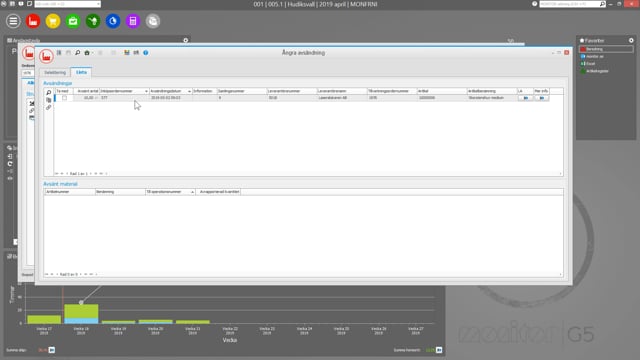This screenshot has width=640, height=360.
Task: Open the Till operationsnummer column sort arrow
Action: pyautogui.click(x=193, y=192)
